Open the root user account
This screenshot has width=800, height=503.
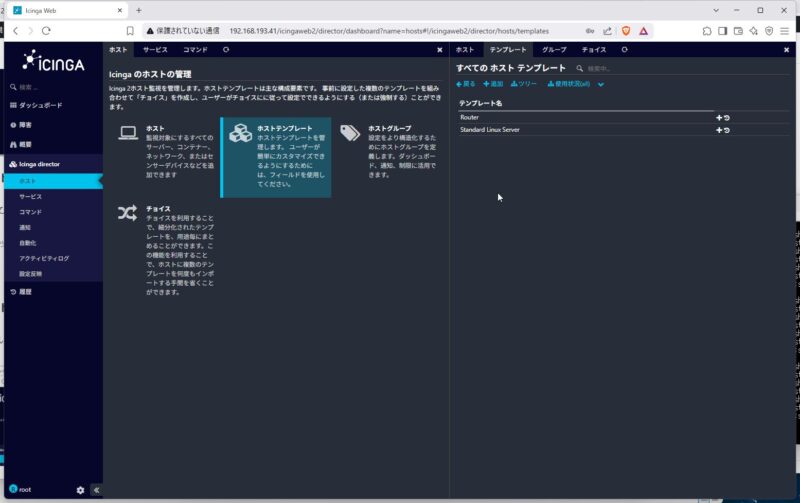[20, 489]
